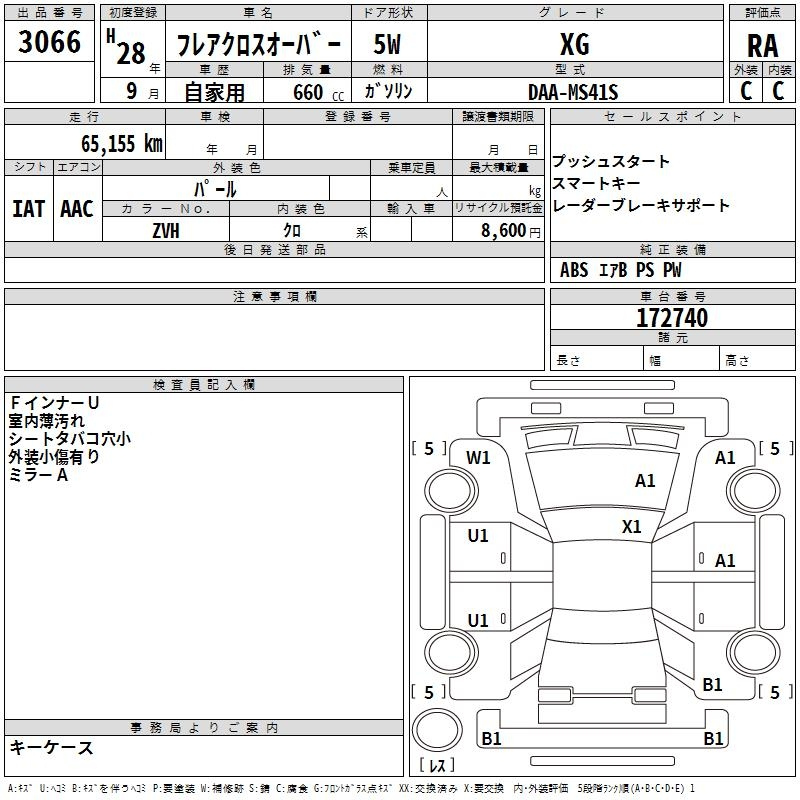Click the damage code legend at bottom
Image resolution: width=800 pixels, height=800 pixels.
tap(351, 788)
